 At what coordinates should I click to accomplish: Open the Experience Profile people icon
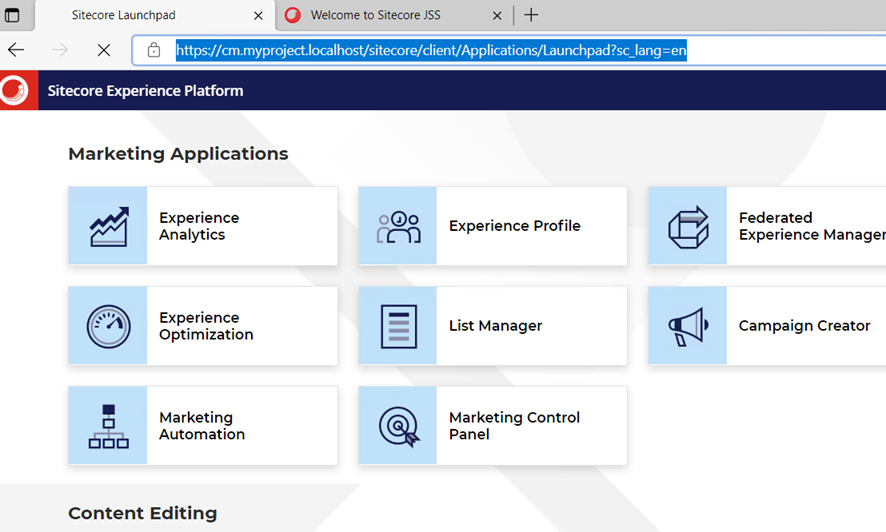398,226
